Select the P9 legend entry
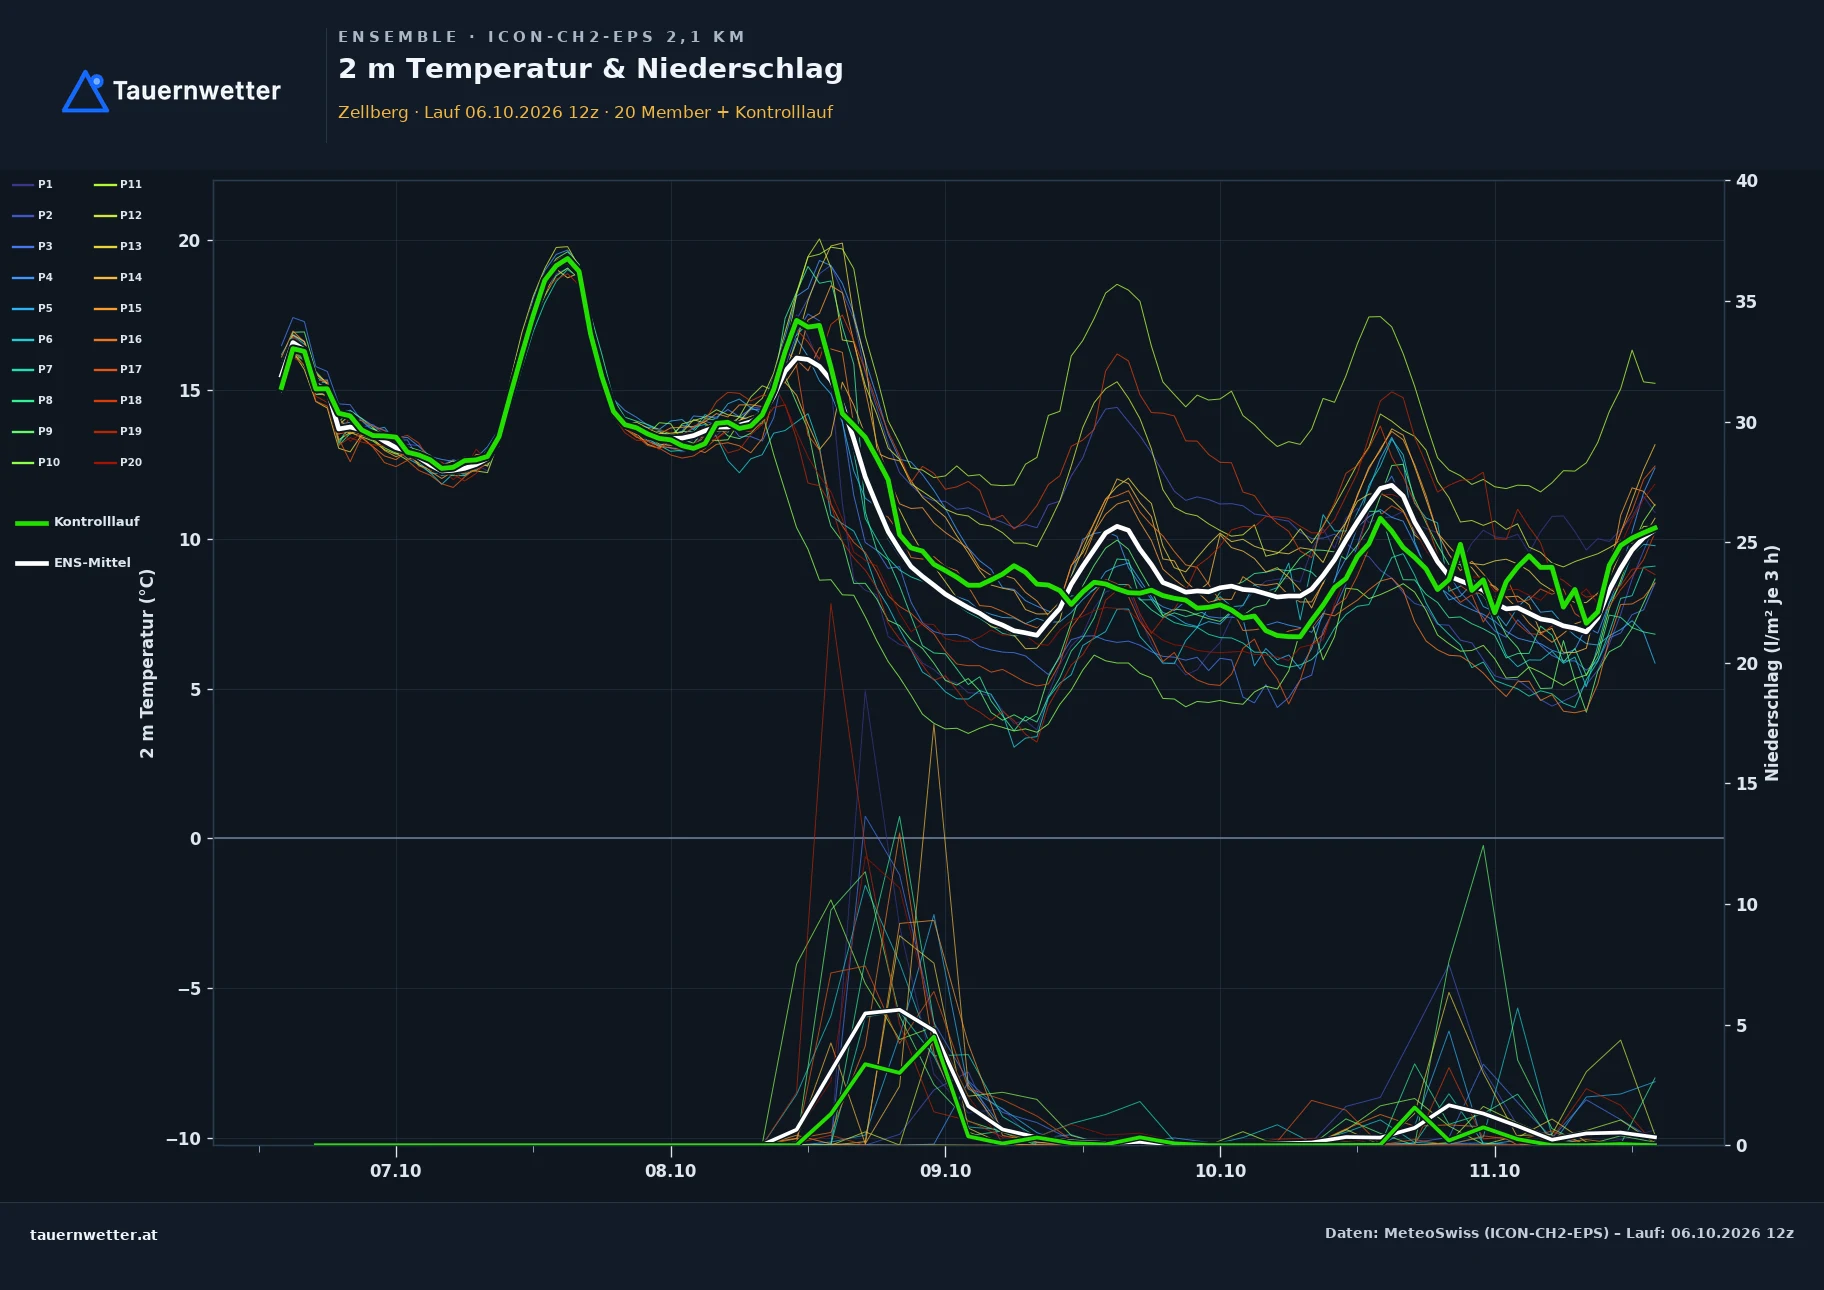Viewport: 1824px width, 1290px height. [33, 431]
